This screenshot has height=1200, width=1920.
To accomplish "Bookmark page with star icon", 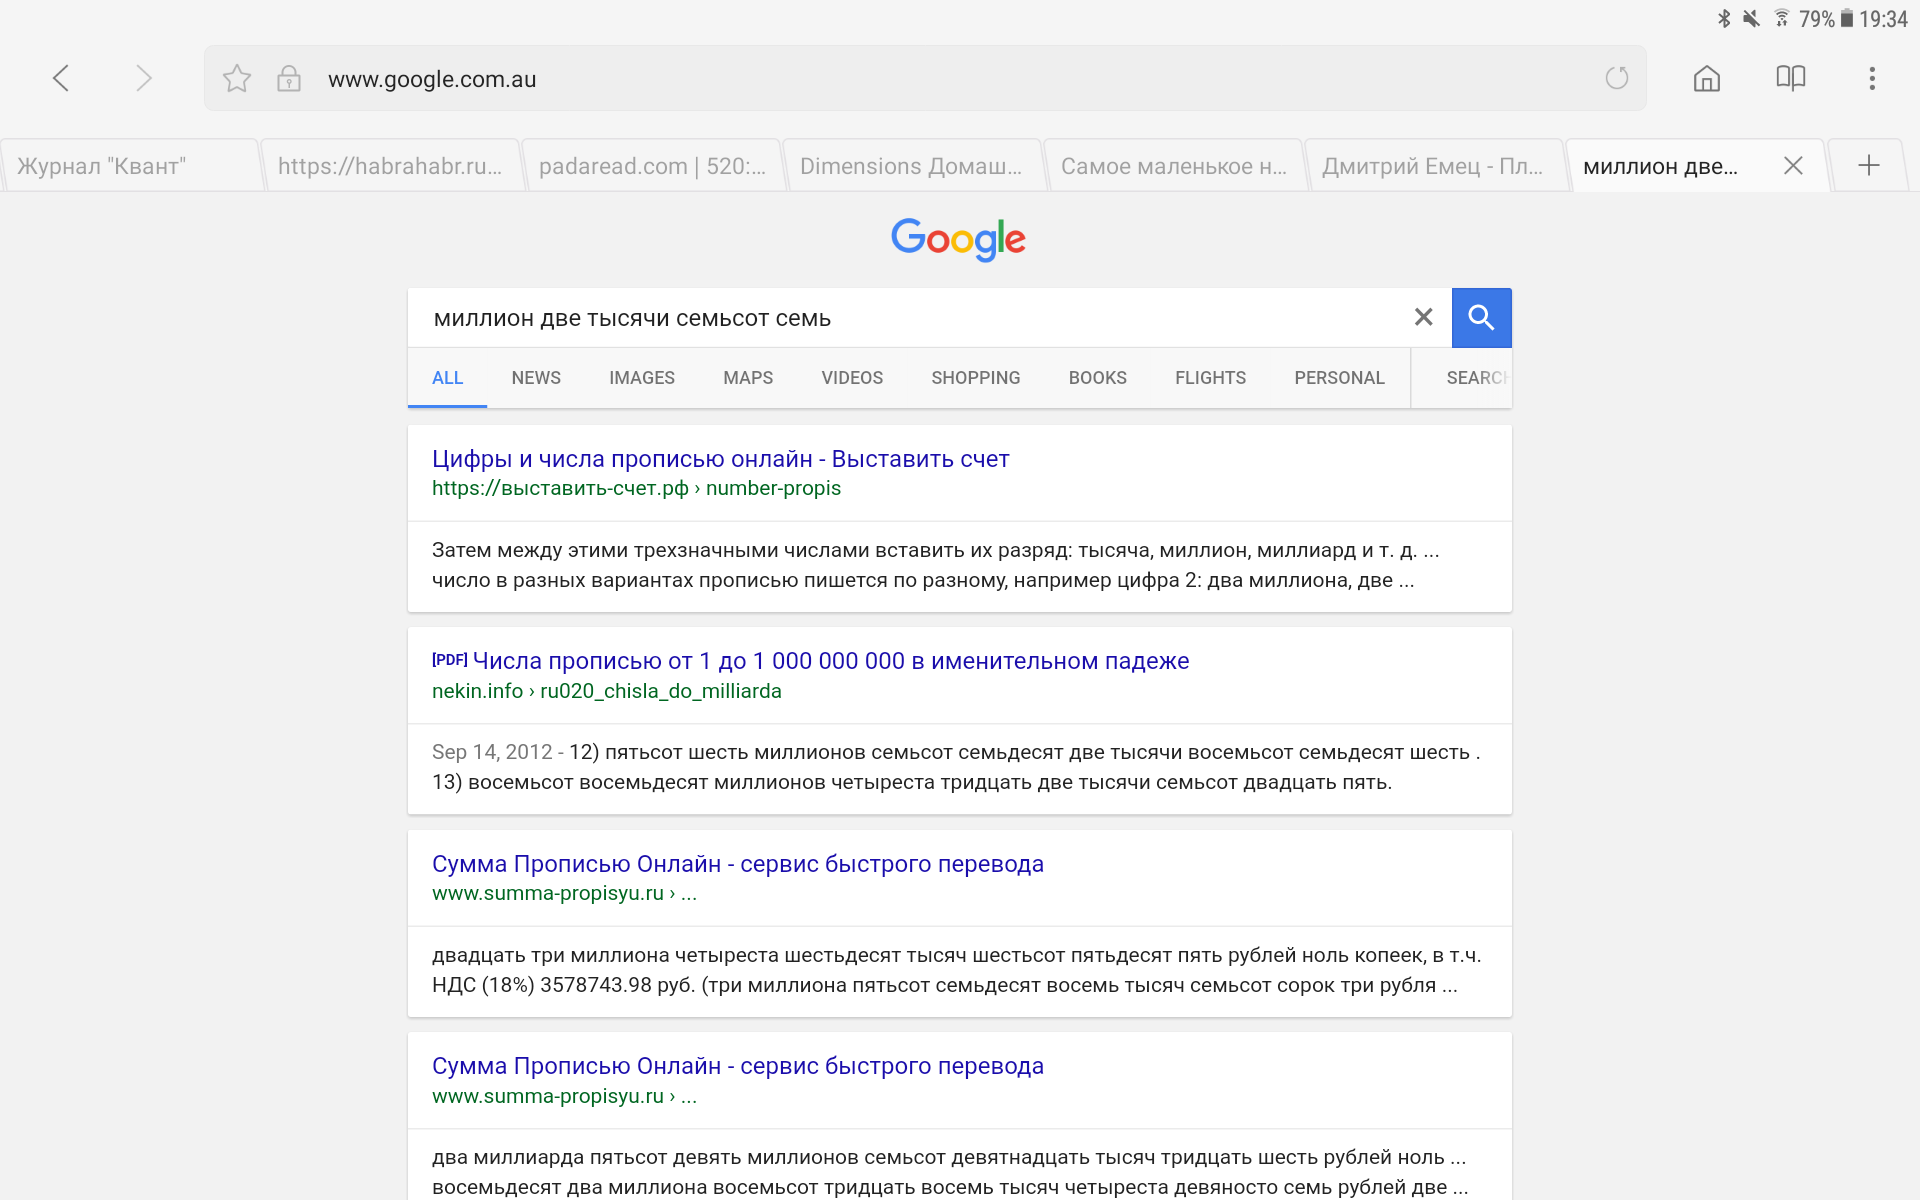I will pyautogui.click(x=237, y=78).
